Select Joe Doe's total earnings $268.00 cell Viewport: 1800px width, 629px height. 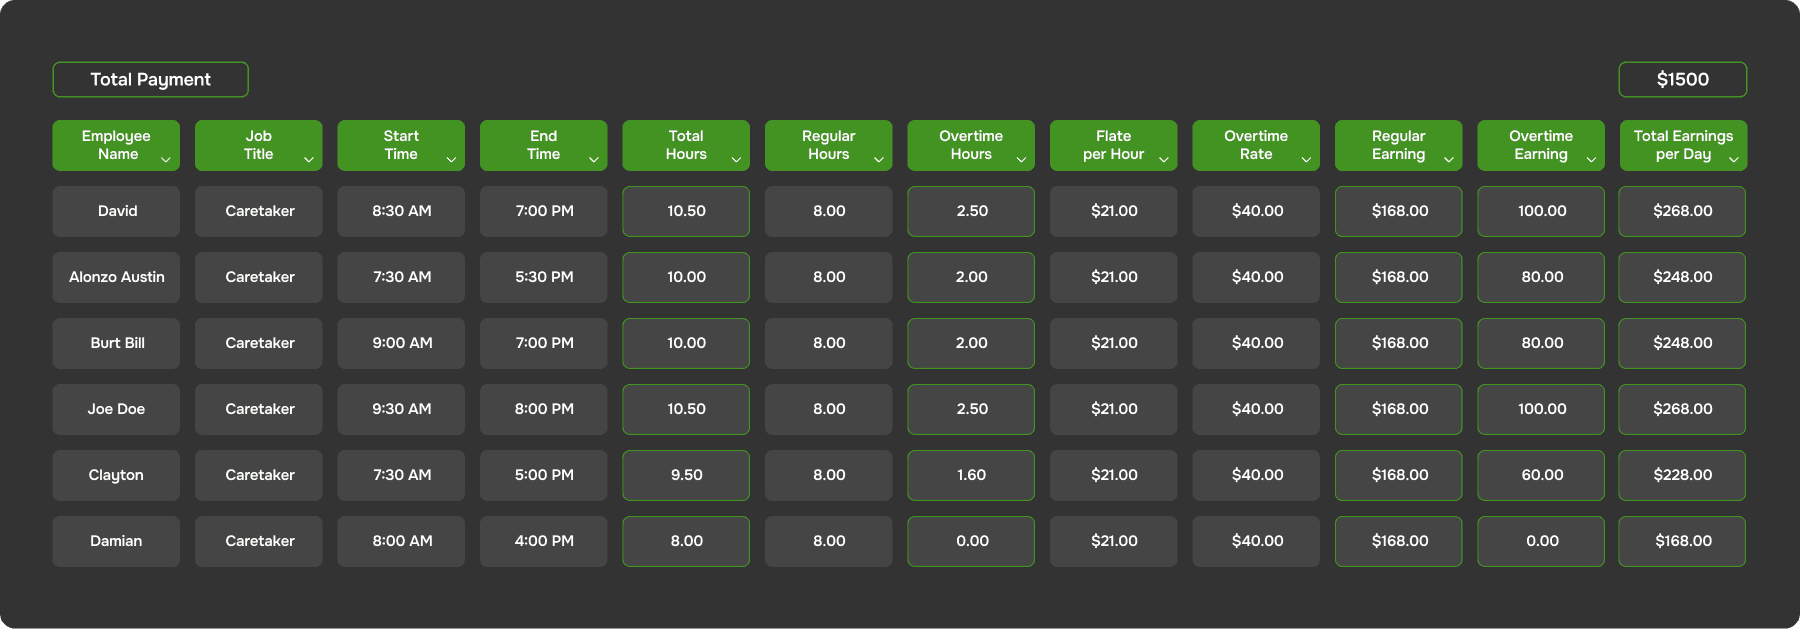click(x=1683, y=409)
